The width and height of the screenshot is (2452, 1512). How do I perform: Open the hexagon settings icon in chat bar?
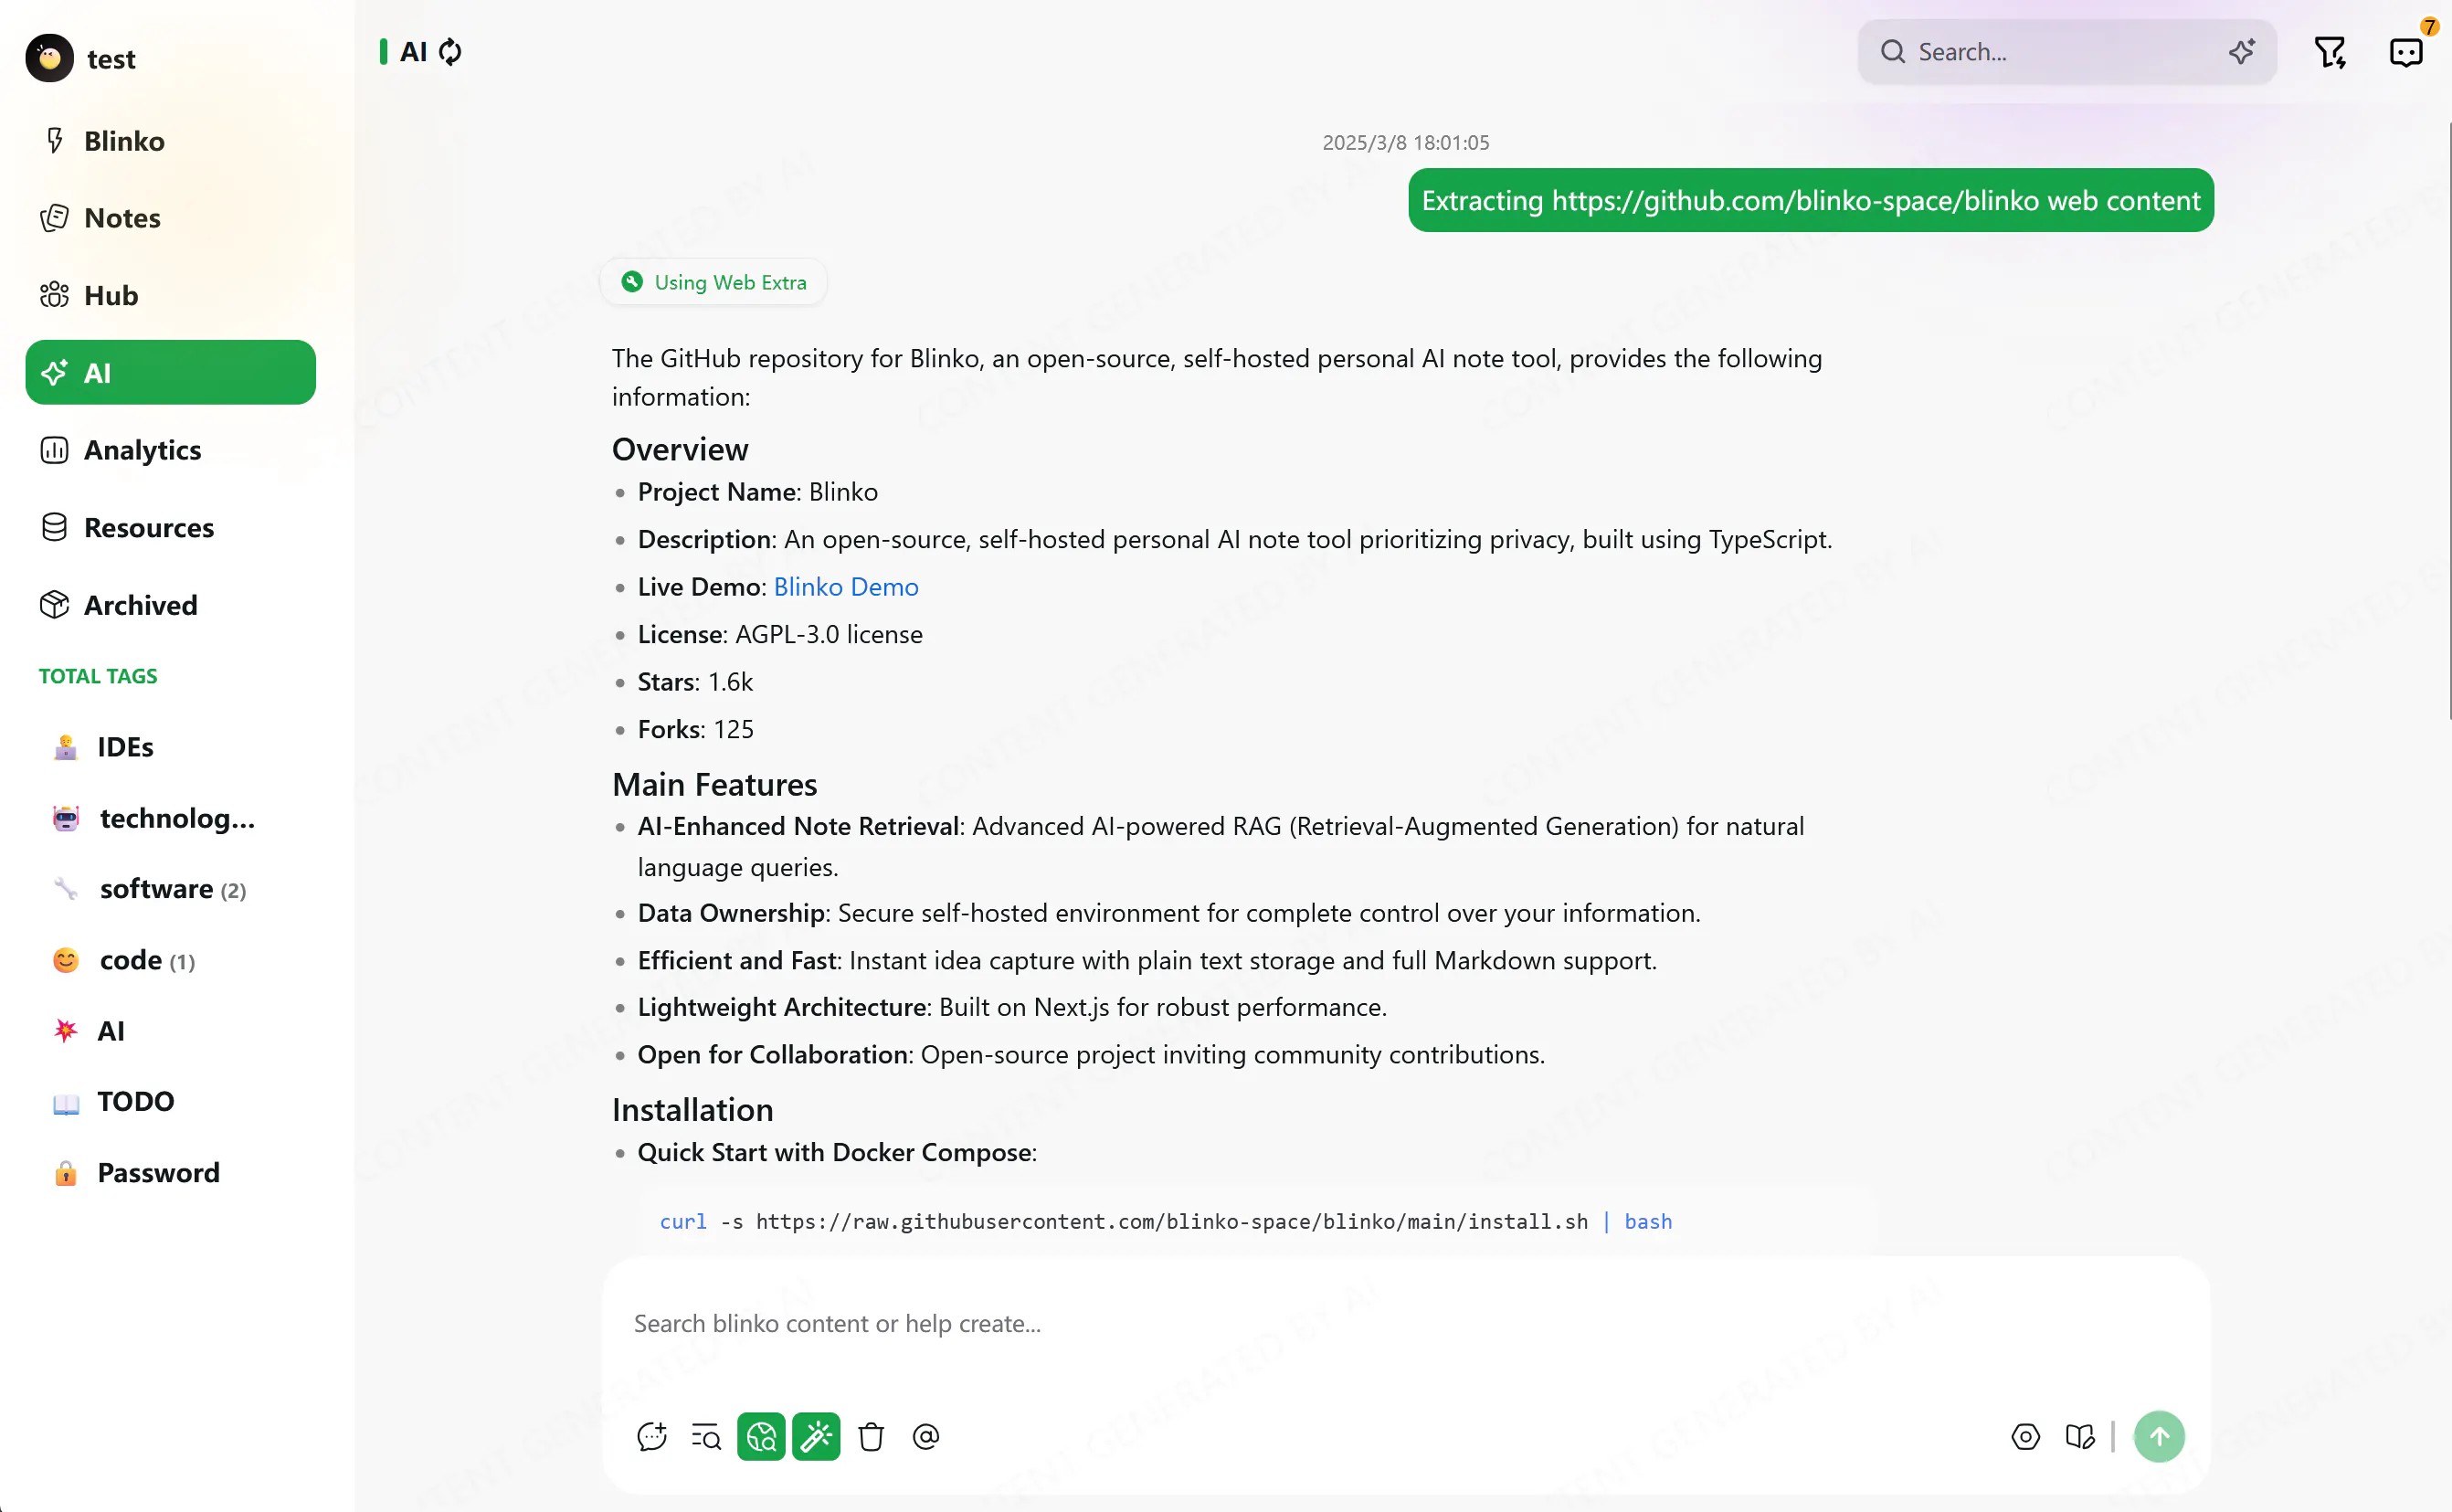(x=2025, y=1437)
